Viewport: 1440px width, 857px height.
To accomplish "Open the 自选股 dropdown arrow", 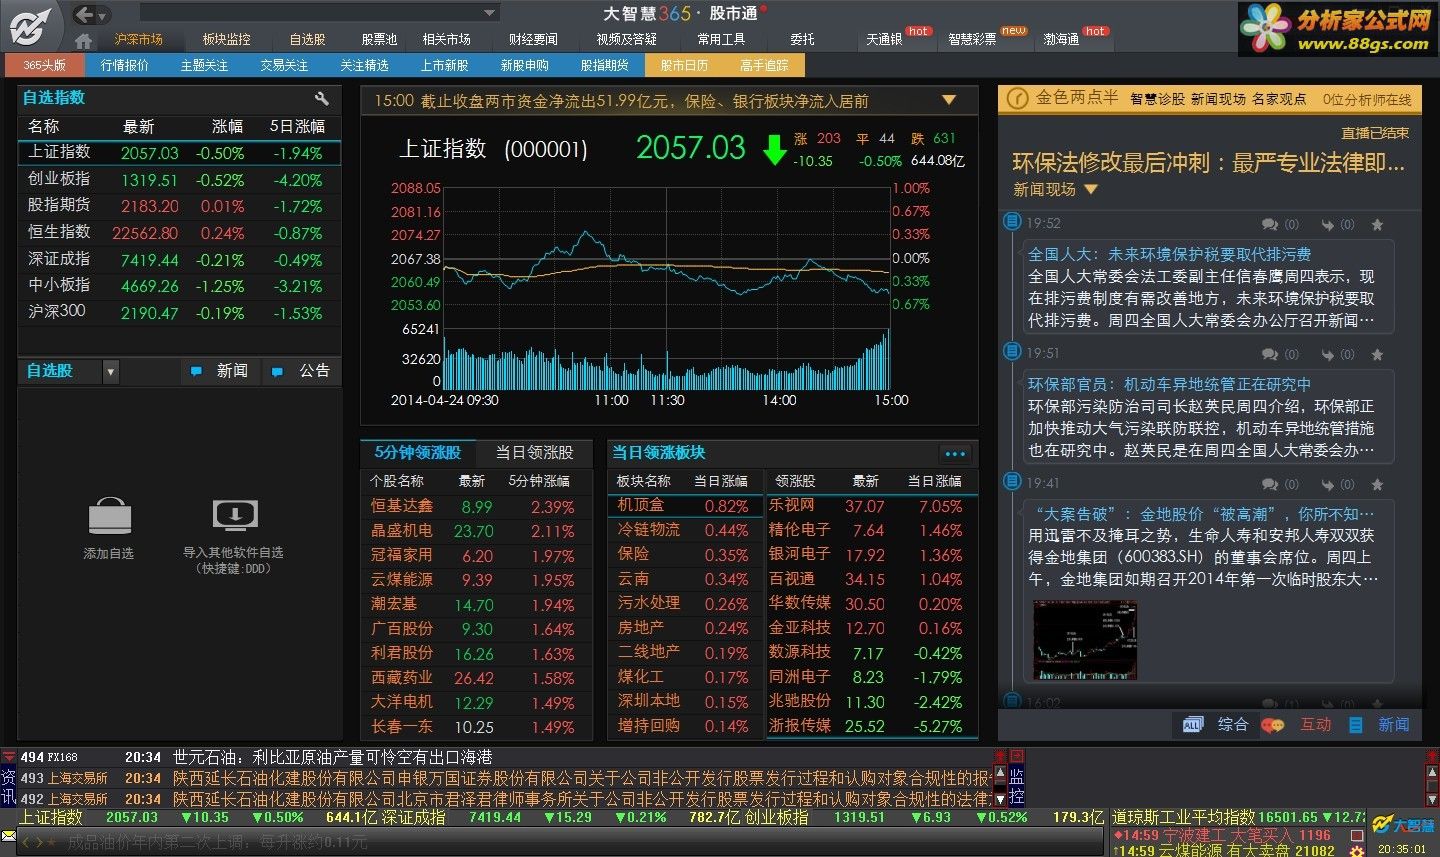I will click(110, 372).
